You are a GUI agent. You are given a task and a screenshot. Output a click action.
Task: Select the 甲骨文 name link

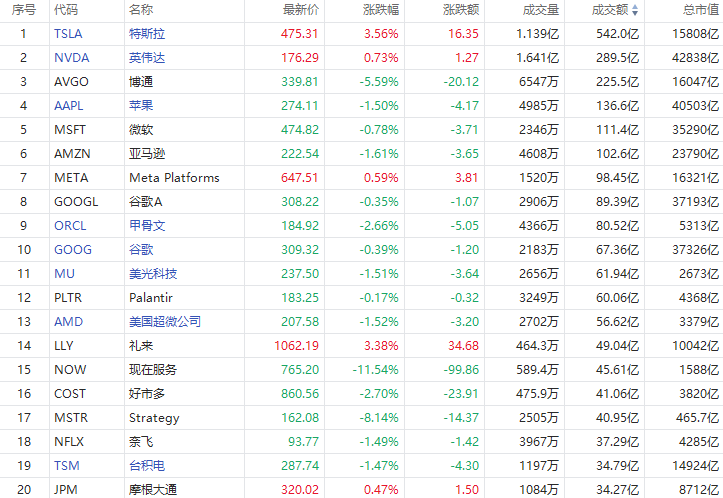pyautogui.click(x=147, y=225)
